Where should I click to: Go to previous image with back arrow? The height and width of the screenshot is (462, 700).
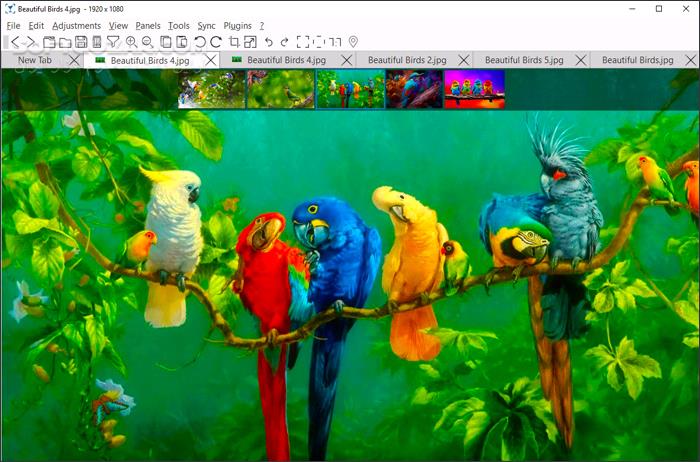[14, 42]
